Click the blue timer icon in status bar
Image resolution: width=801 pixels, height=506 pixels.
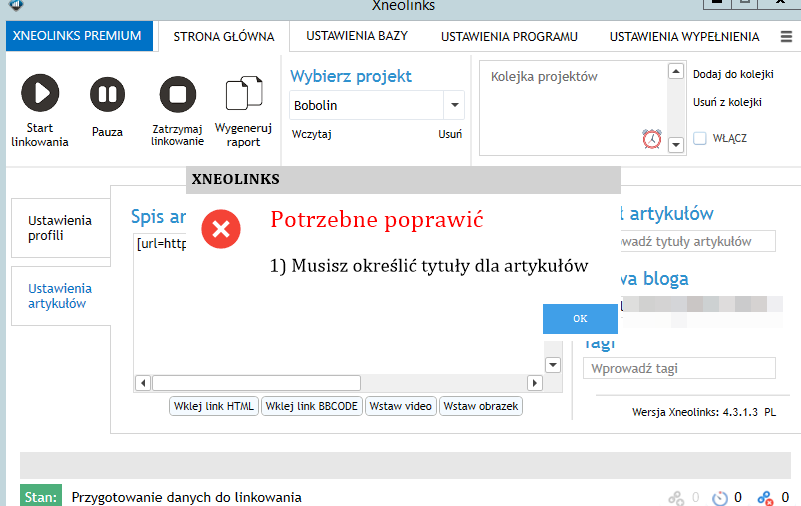(x=720, y=497)
